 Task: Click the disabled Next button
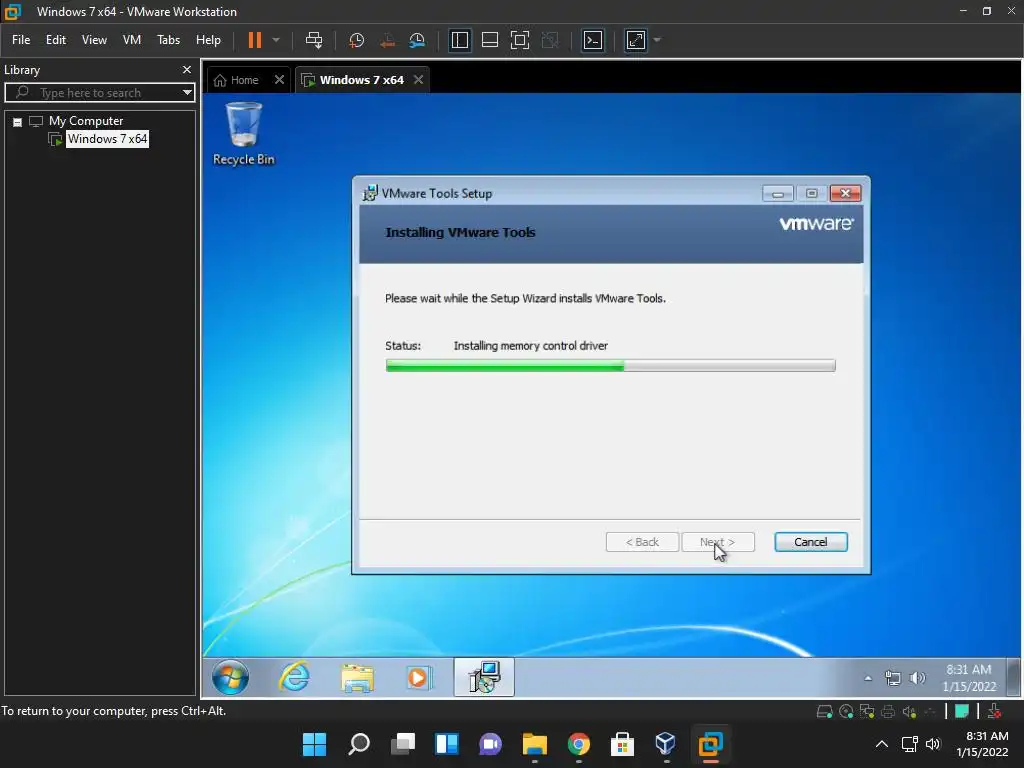[718, 542]
